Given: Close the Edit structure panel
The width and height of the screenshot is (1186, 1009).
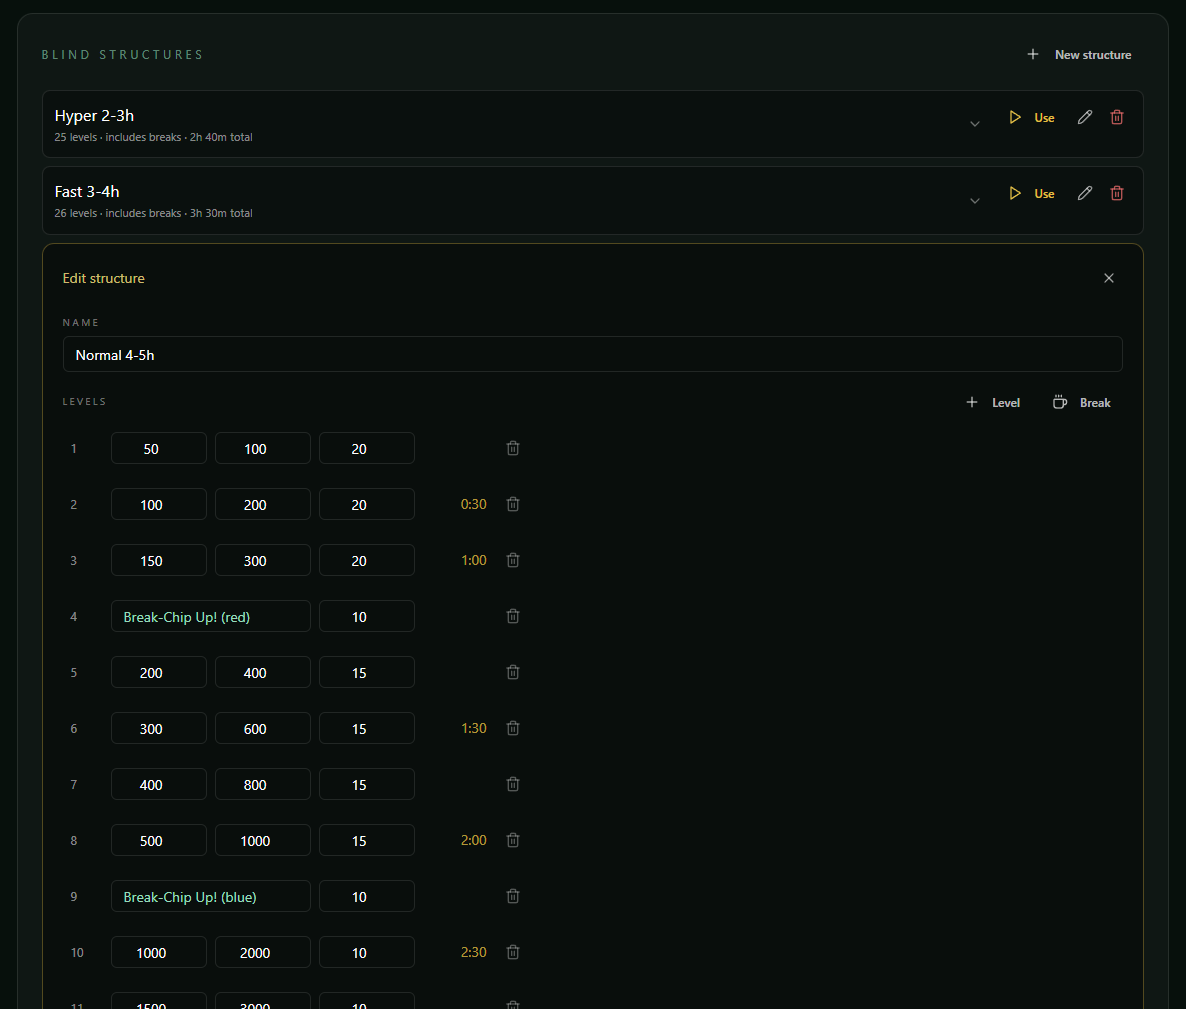Looking at the screenshot, I should point(1109,278).
